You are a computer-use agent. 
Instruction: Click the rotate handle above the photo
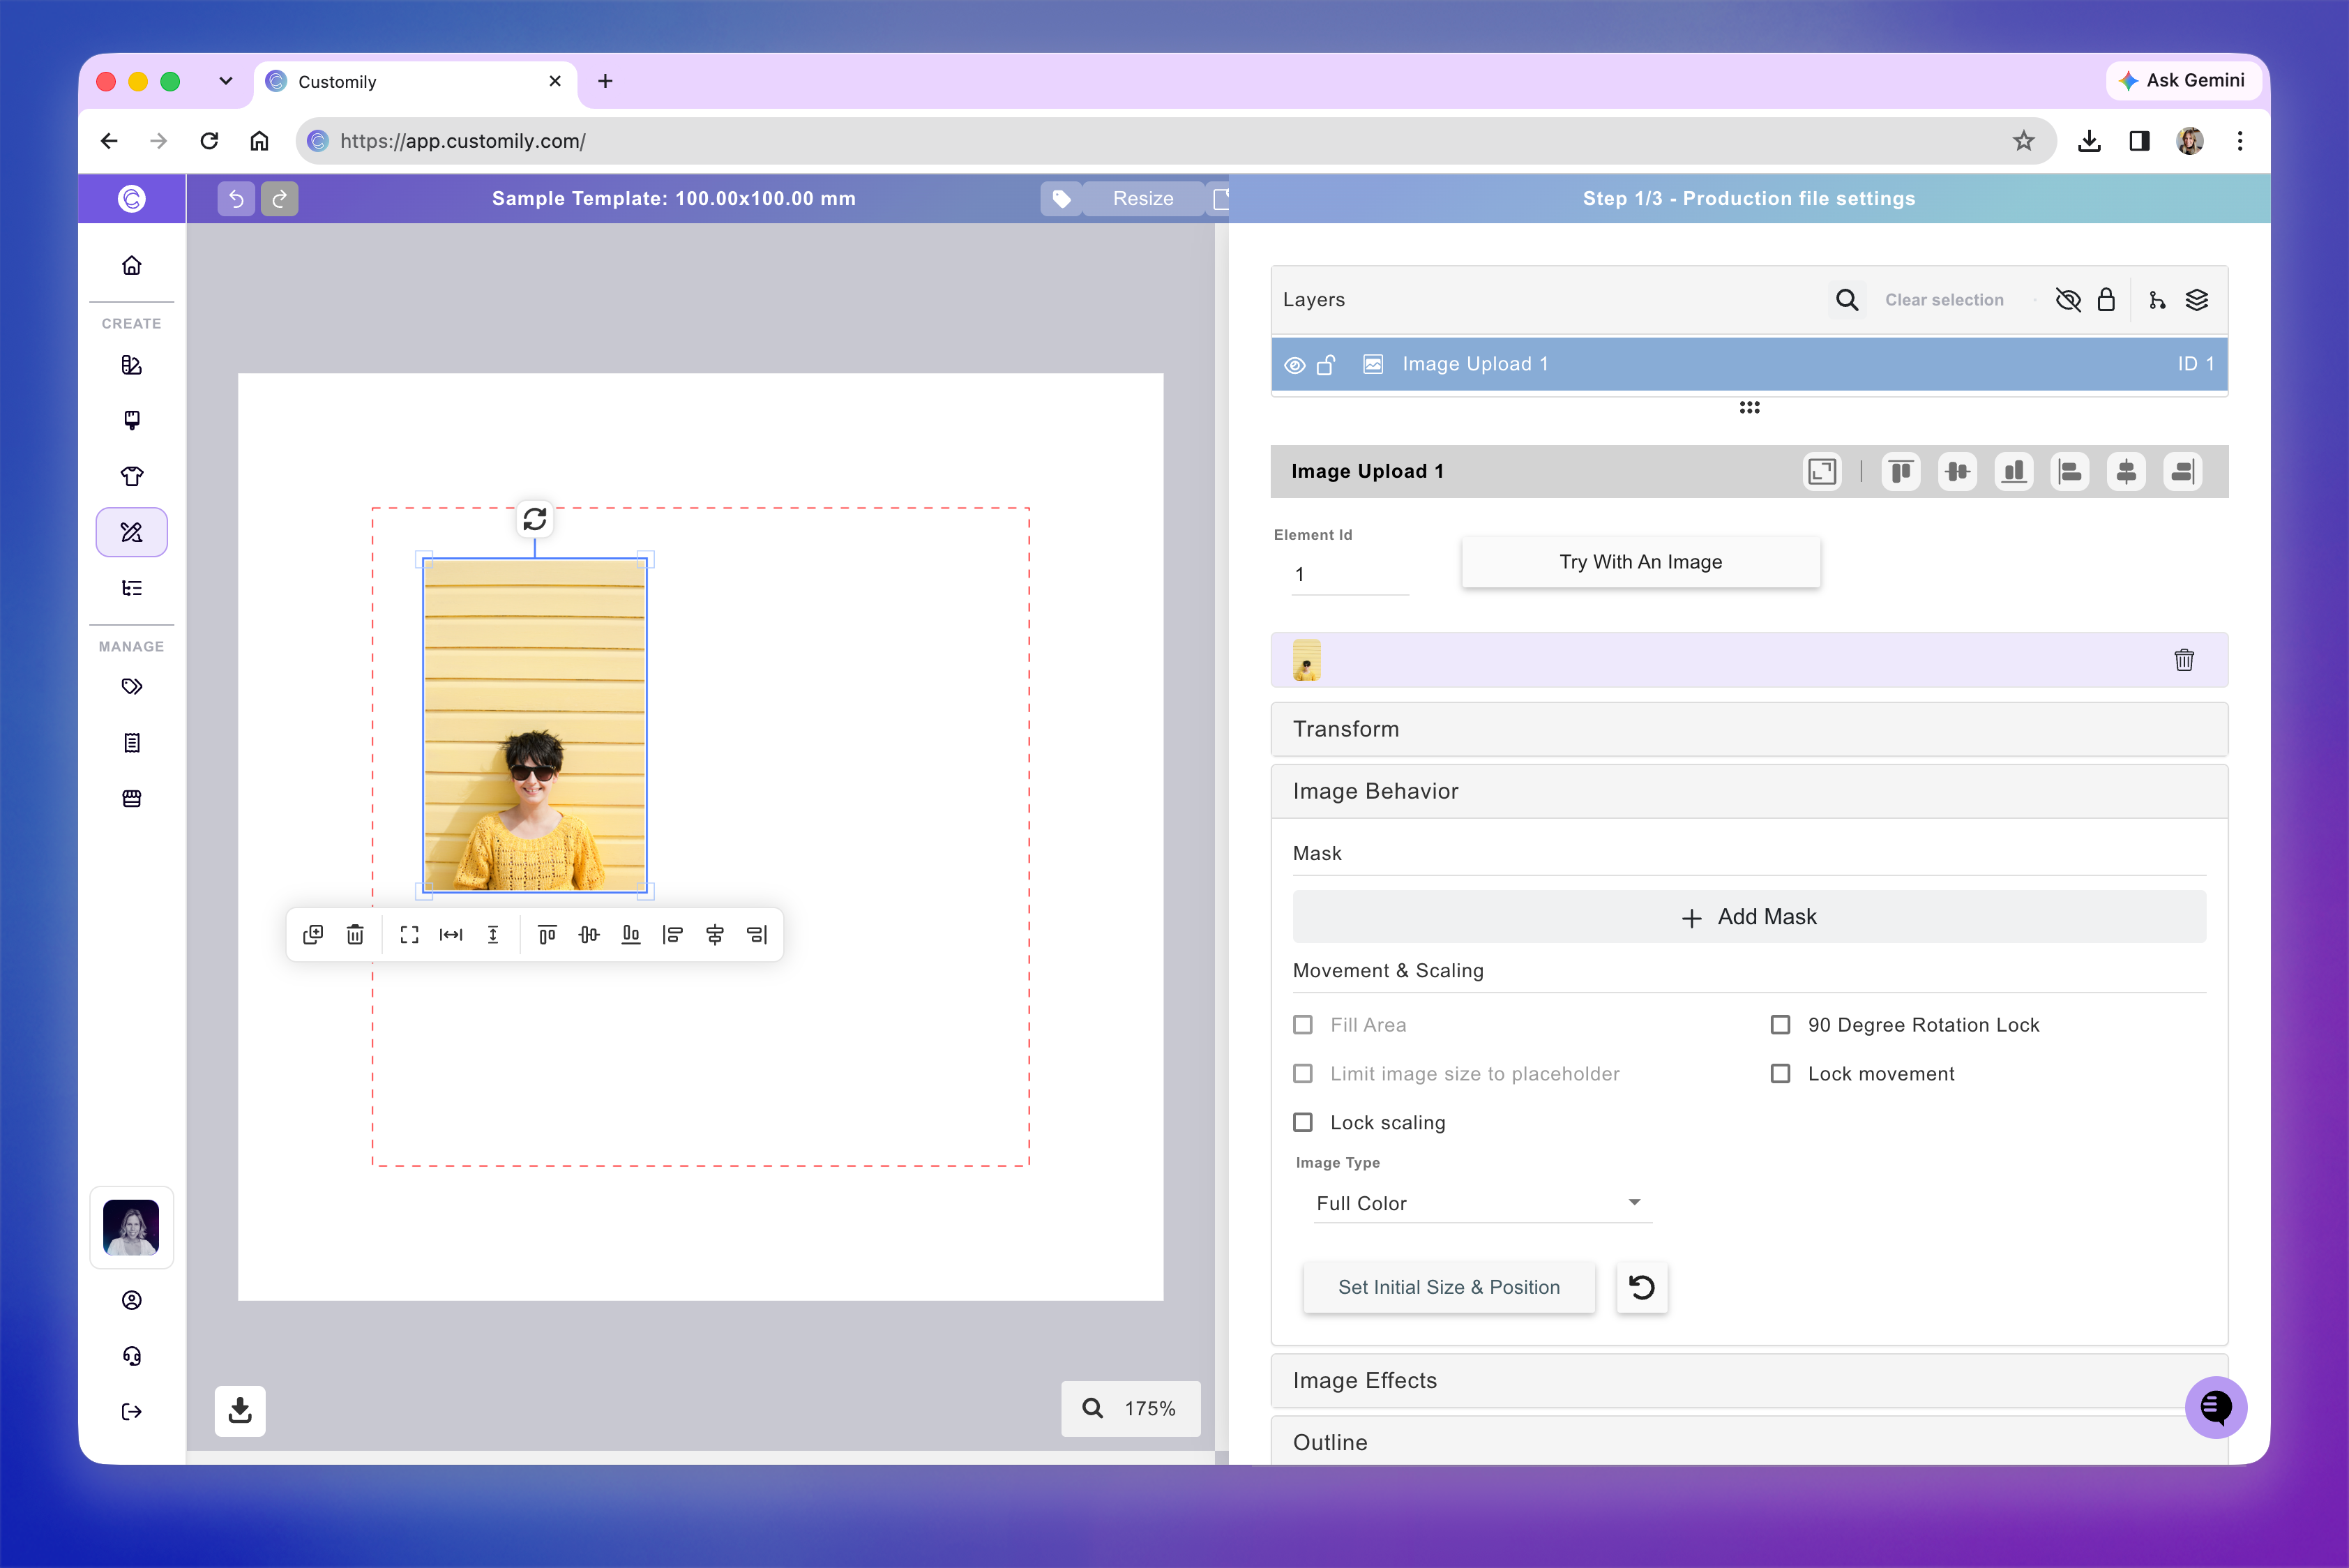click(535, 519)
